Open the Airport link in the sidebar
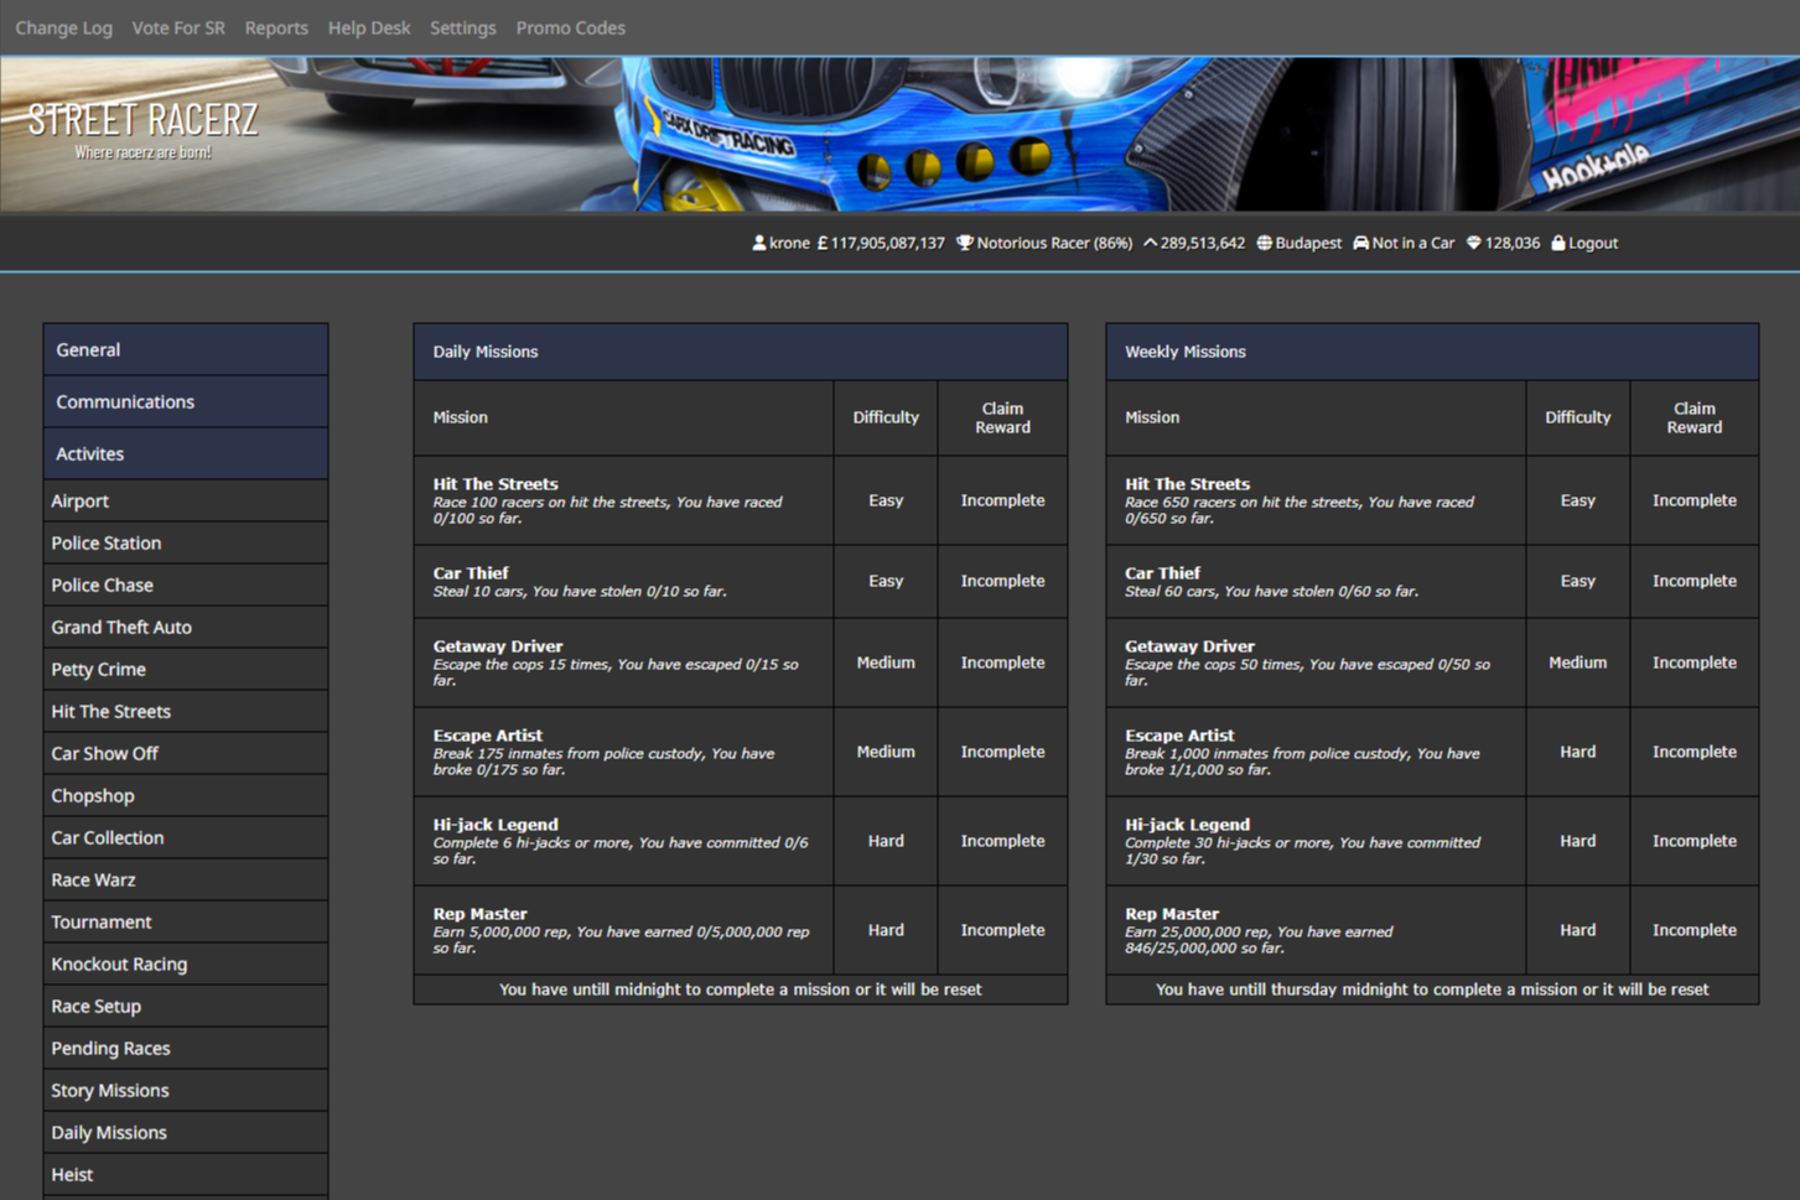Image resolution: width=1800 pixels, height=1200 pixels. click(186, 501)
